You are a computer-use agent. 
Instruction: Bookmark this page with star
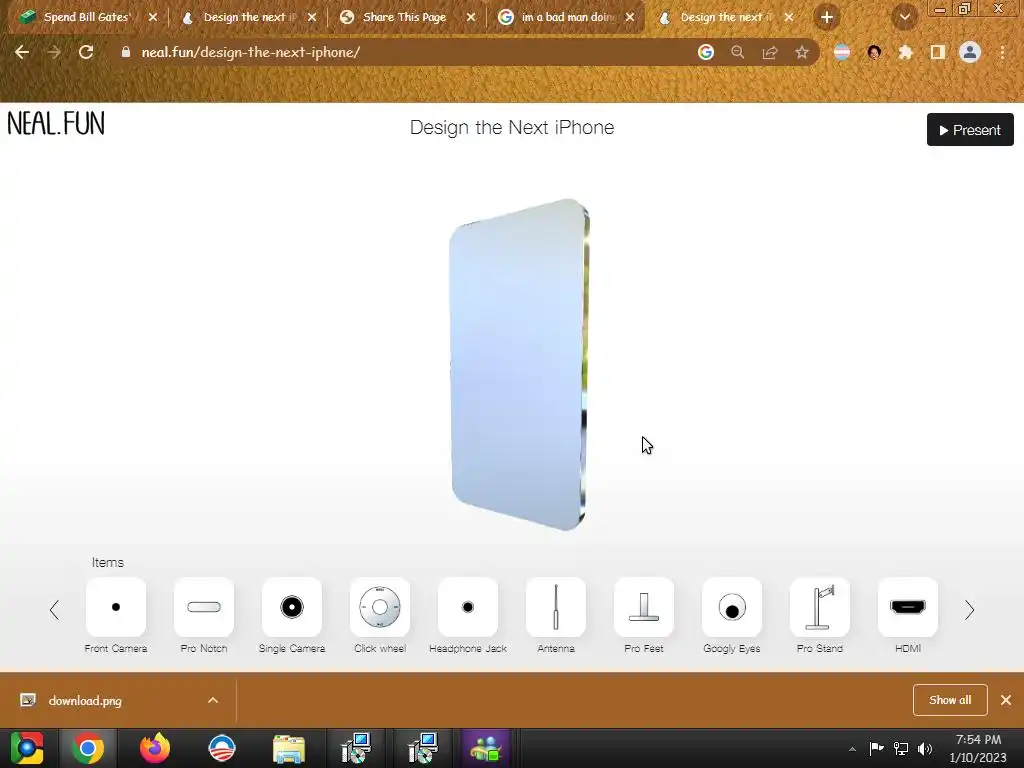(x=801, y=52)
